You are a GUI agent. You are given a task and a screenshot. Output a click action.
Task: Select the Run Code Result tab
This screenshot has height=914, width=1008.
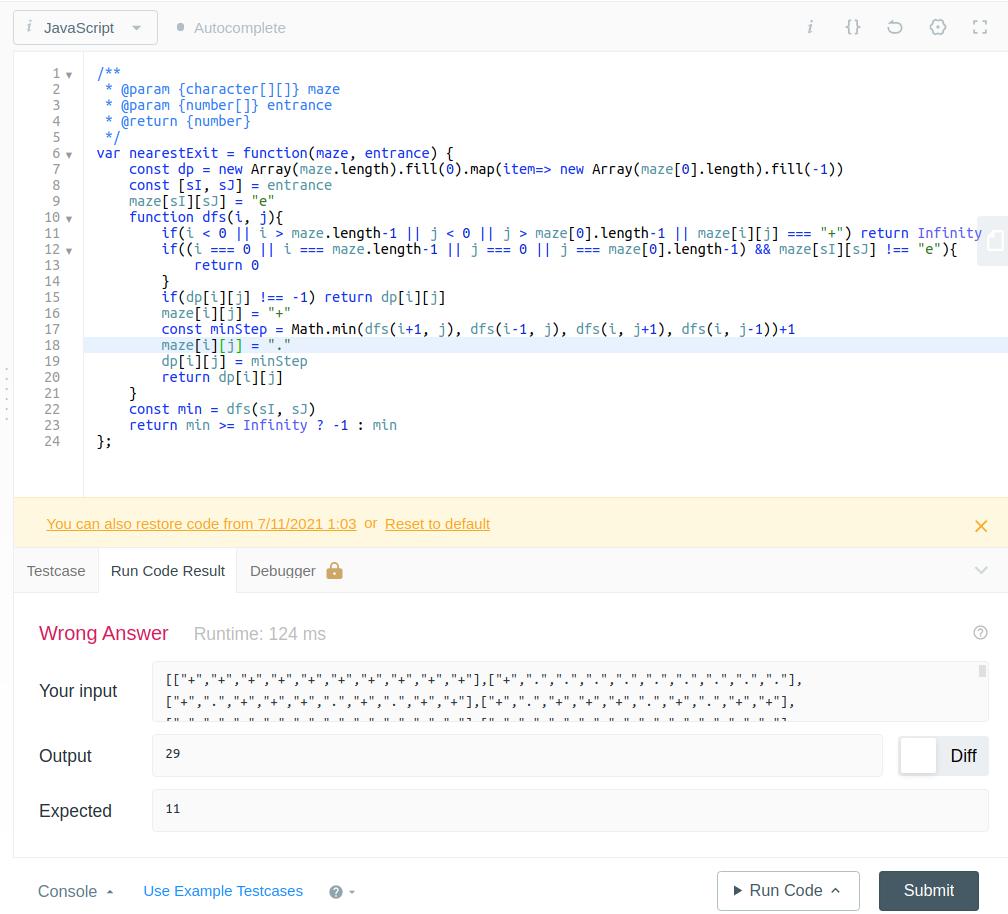168,571
